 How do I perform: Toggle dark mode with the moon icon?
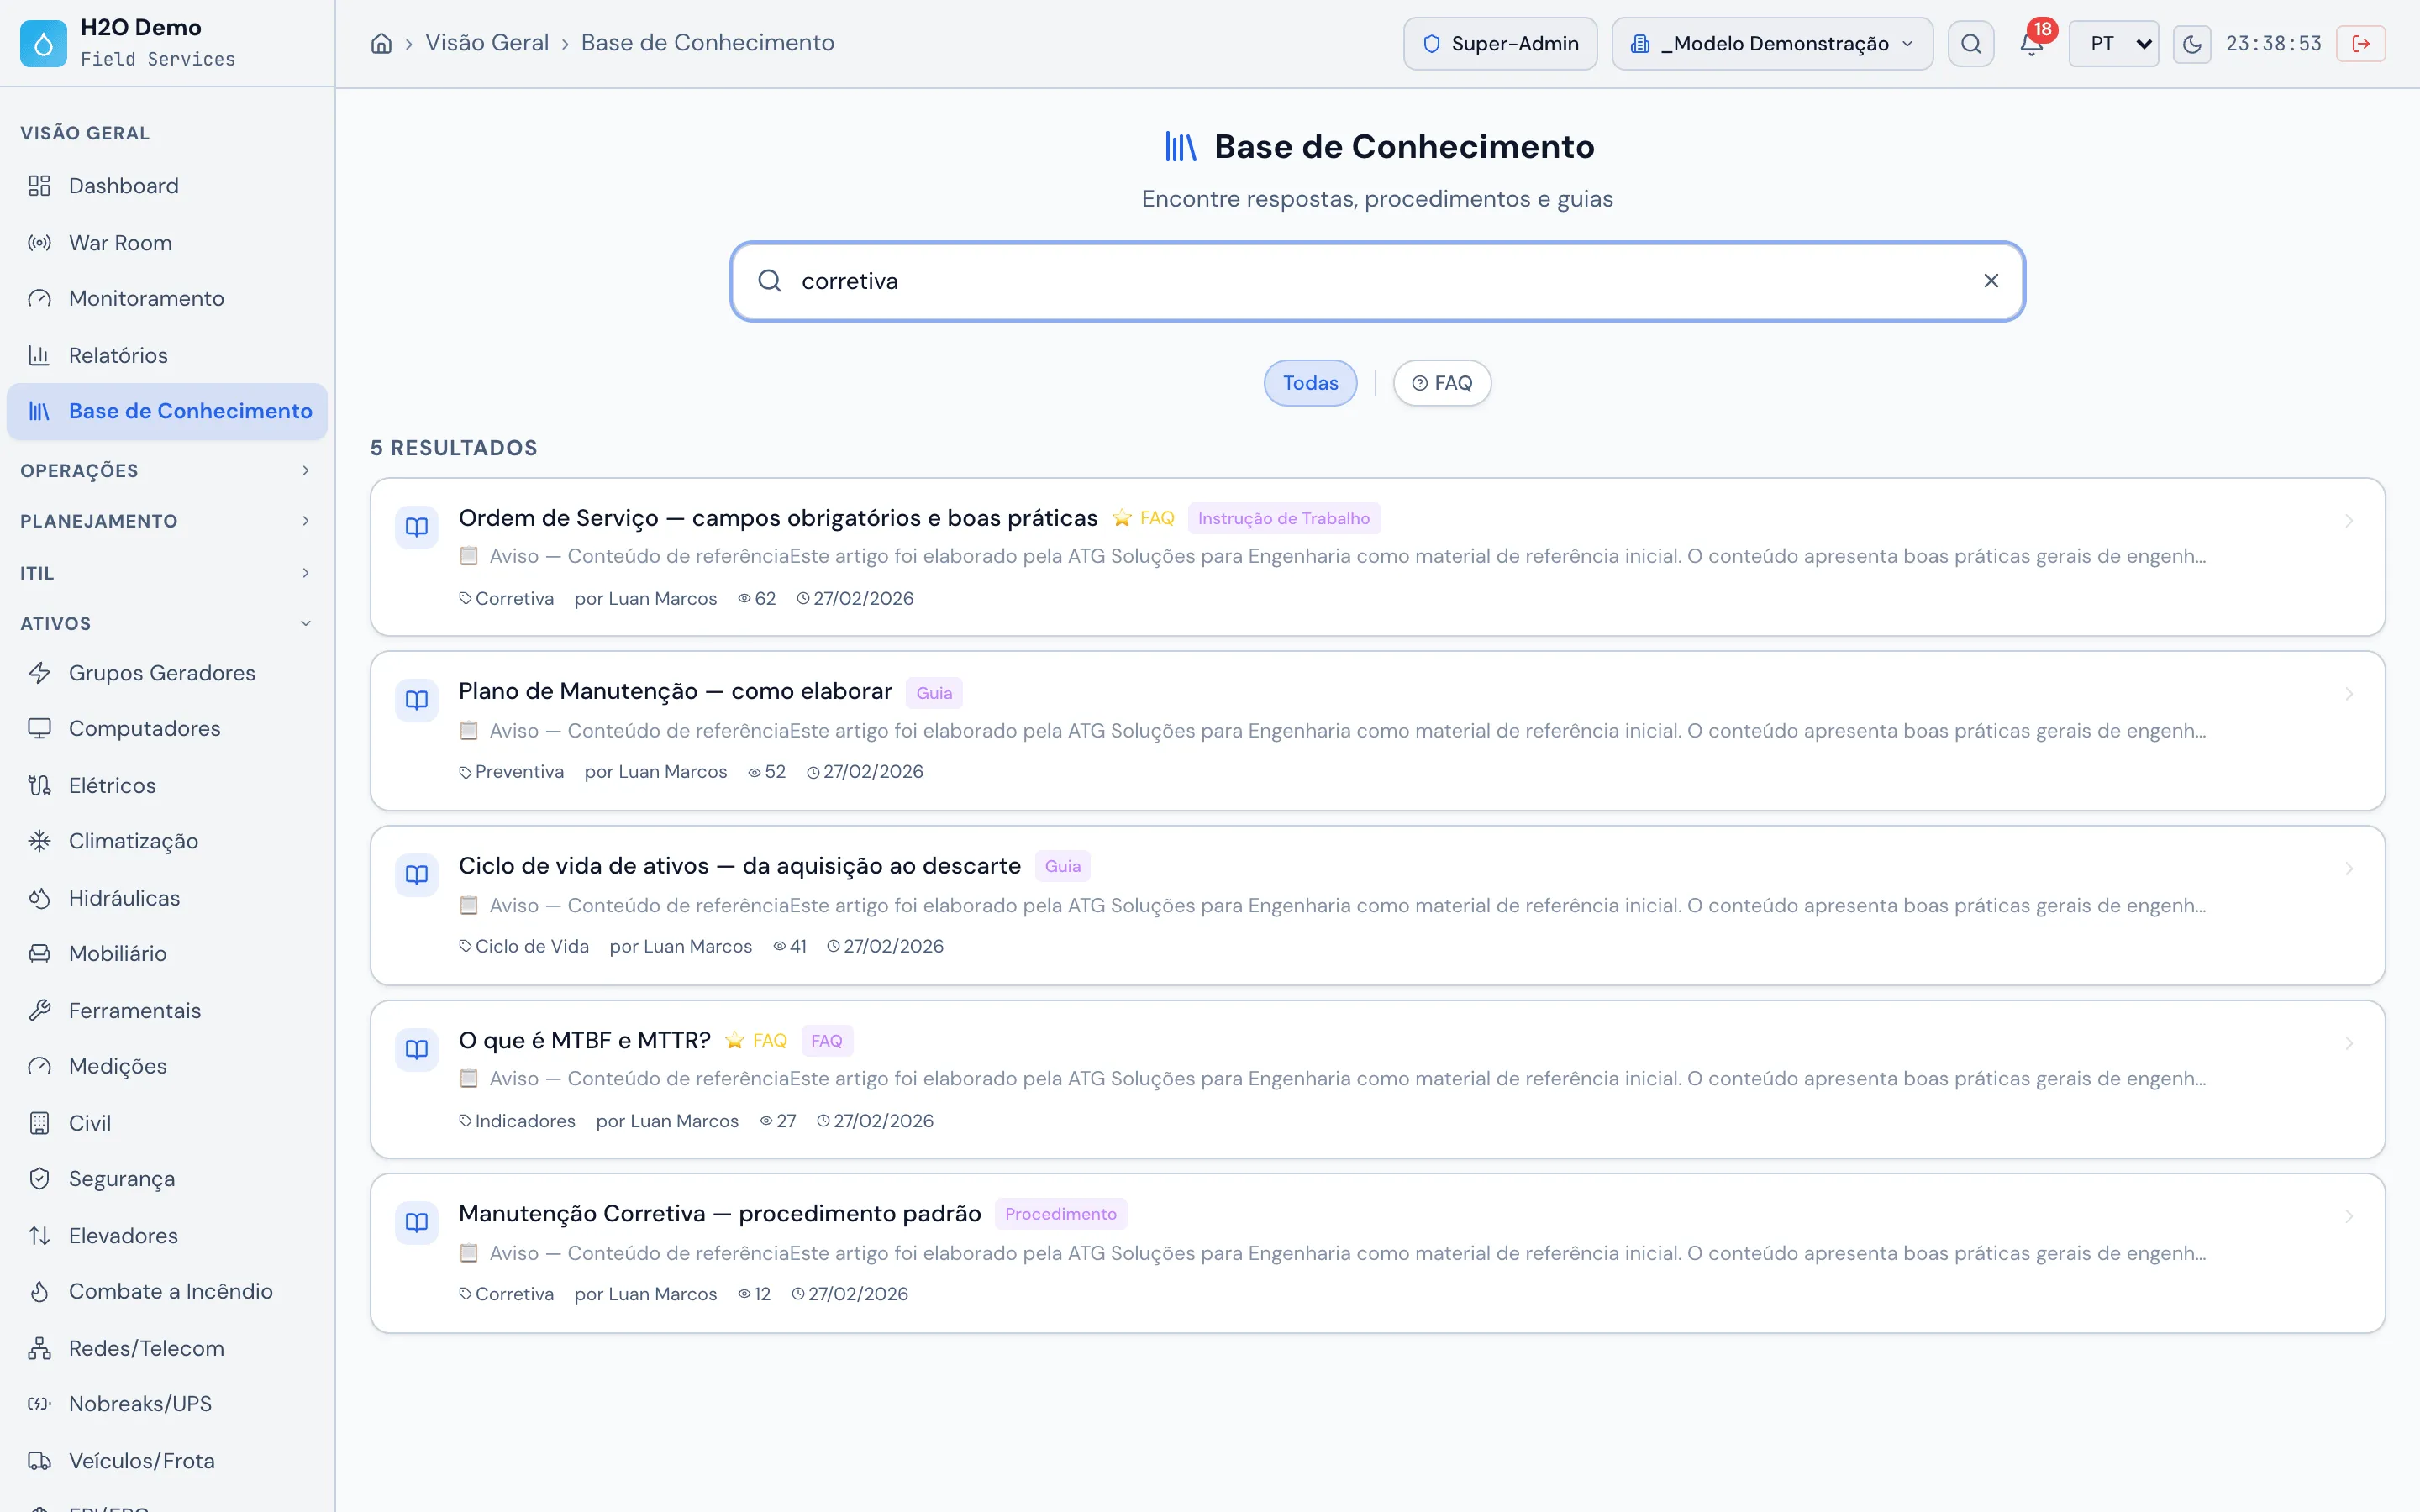2192,44
